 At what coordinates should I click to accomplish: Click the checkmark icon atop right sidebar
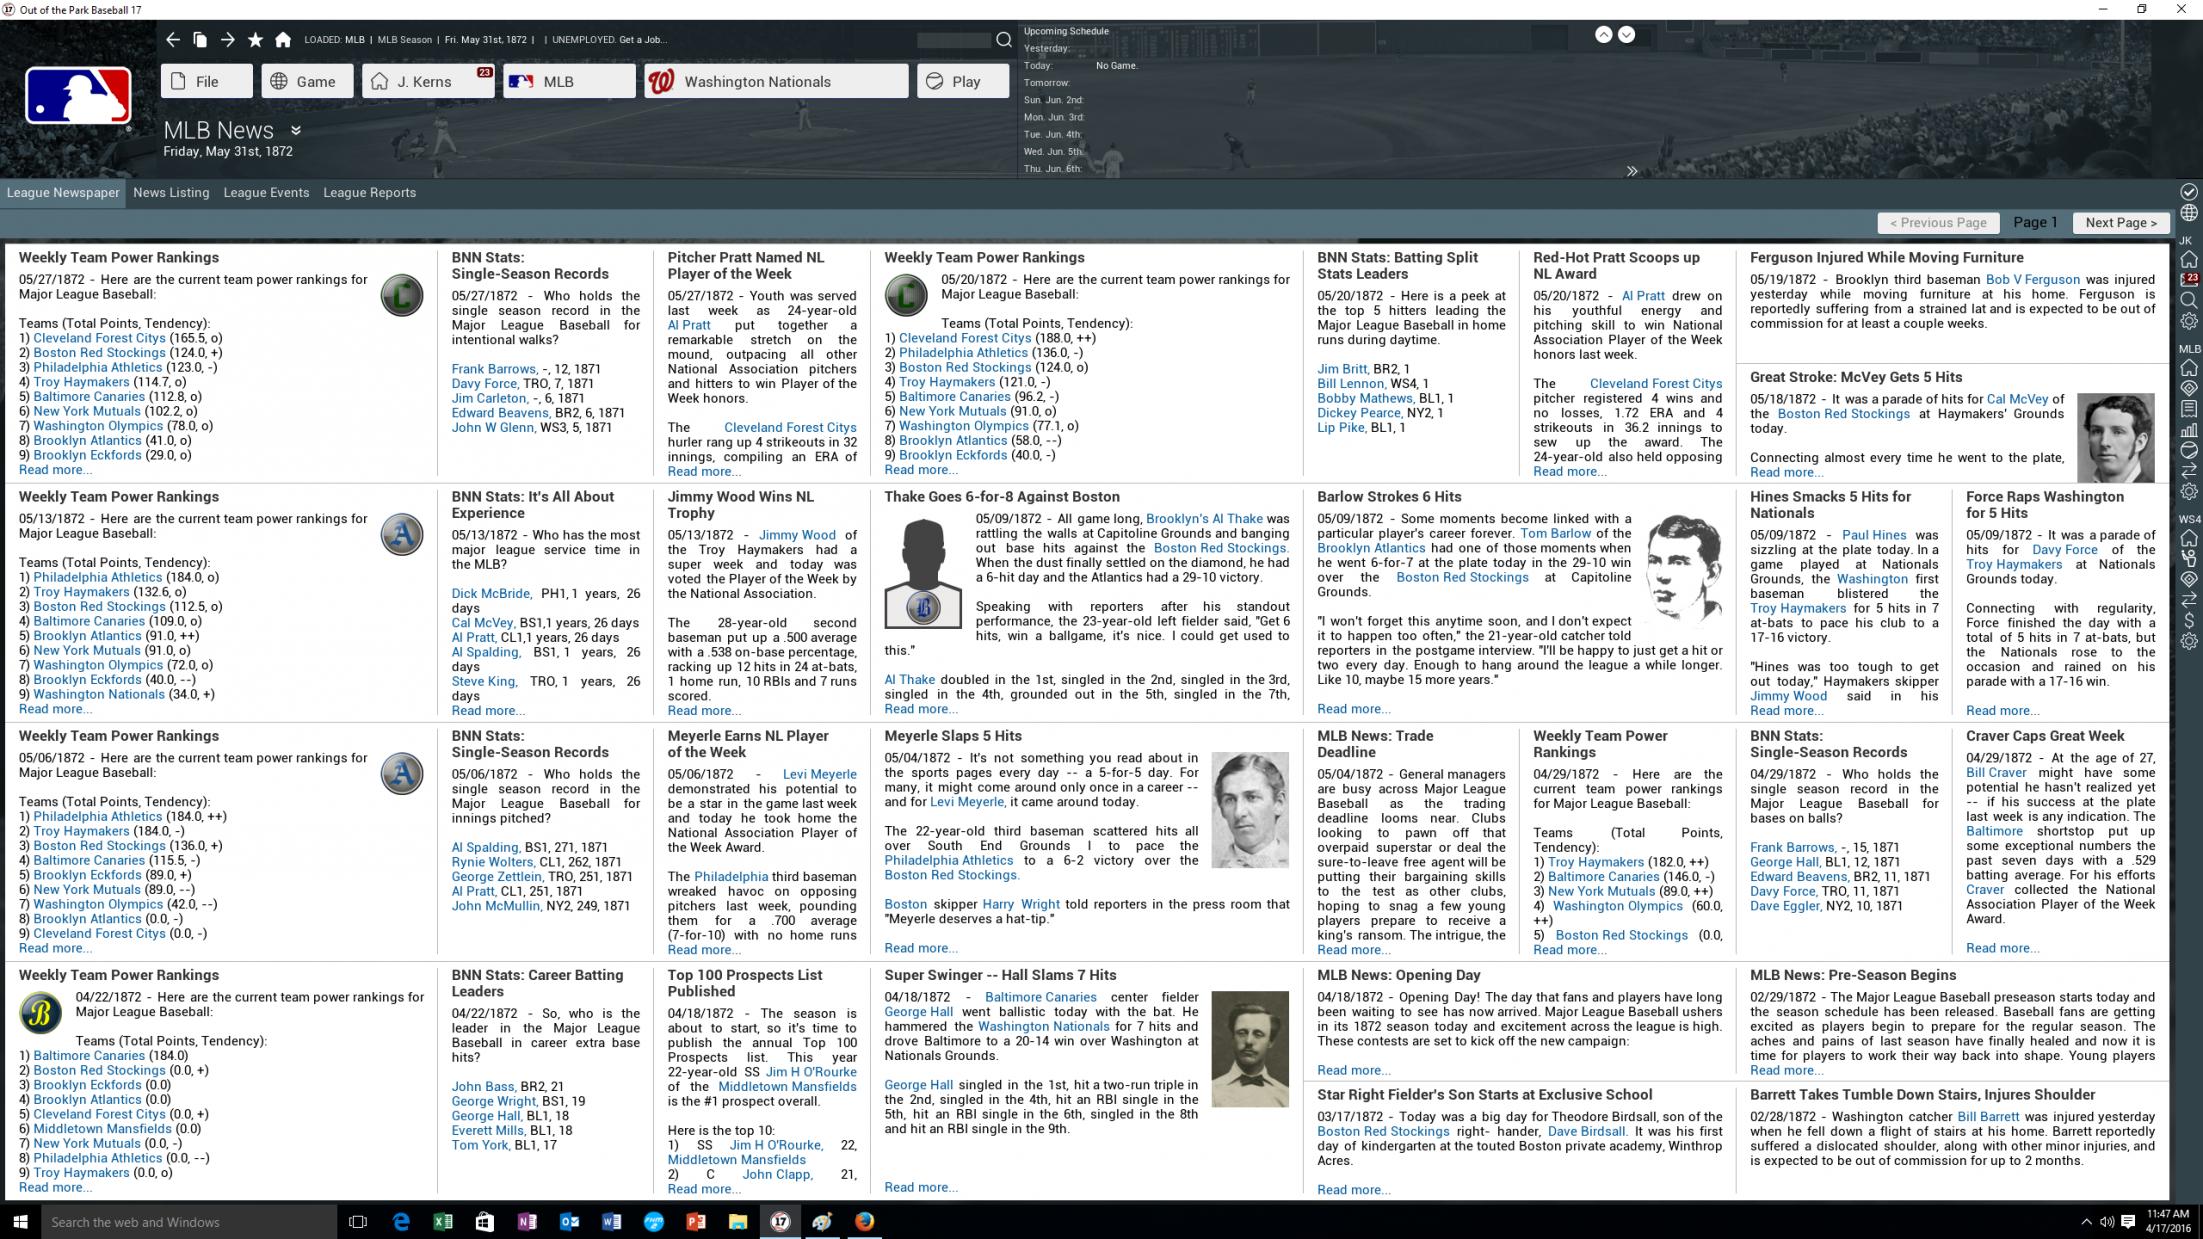(2189, 191)
